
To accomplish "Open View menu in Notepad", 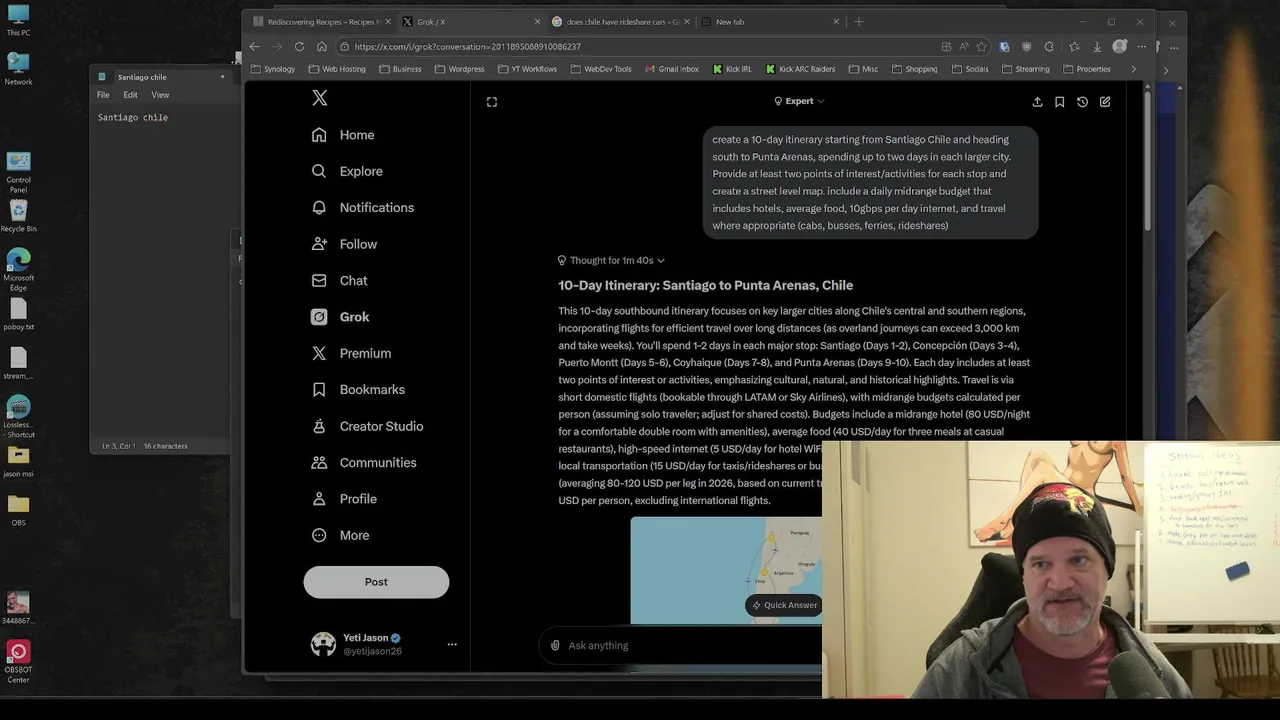I will coord(160,95).
